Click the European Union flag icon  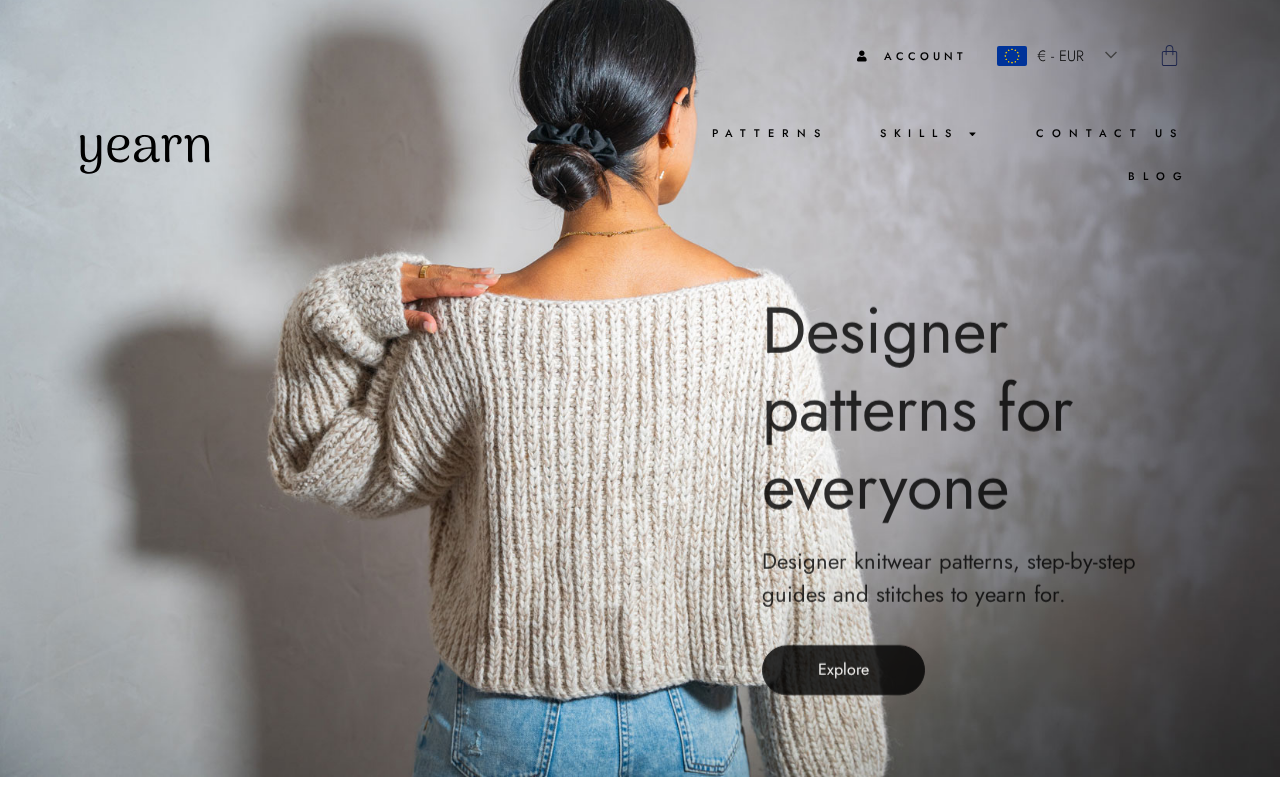pos(1011,56)
